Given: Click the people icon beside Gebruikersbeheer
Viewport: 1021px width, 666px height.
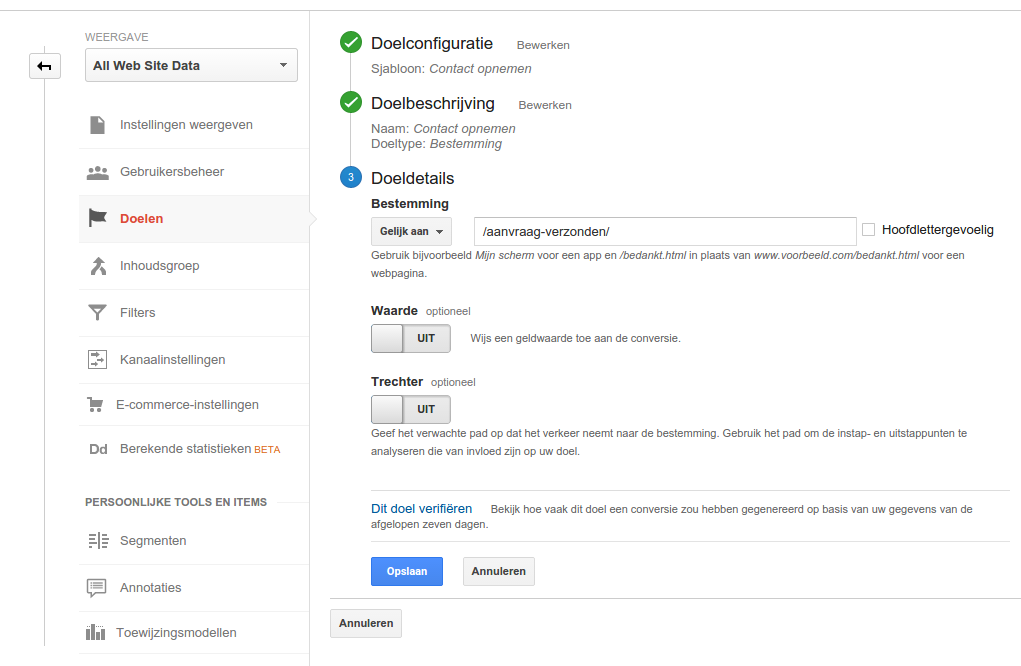Looking at the screenshot, I should (98, 173).
